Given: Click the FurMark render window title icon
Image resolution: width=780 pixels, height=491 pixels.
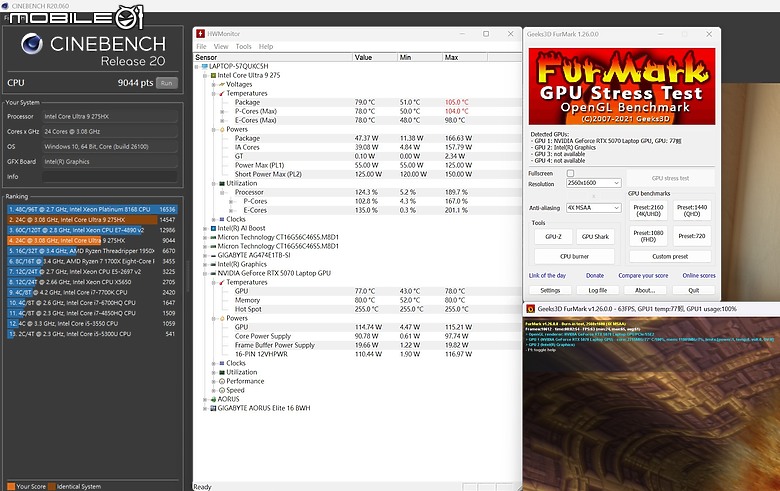Looking at the screenshot, I should tap(530, 309).
